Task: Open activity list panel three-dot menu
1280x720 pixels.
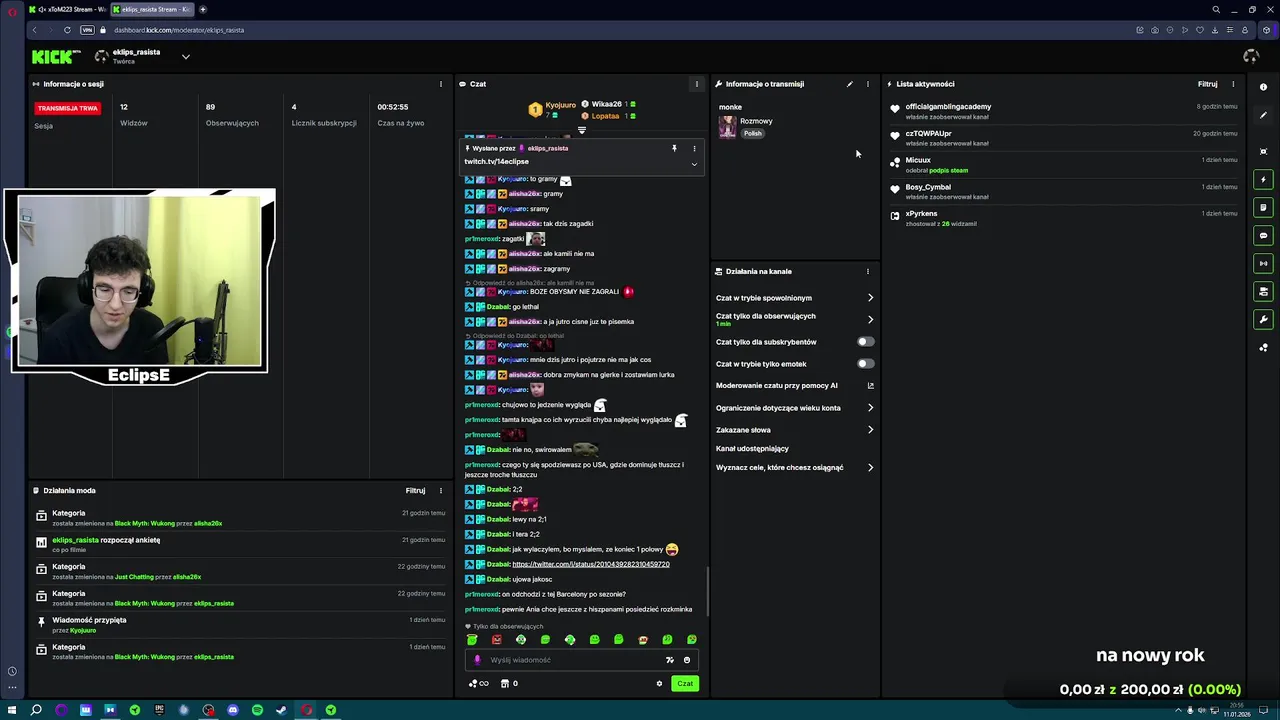Action: 1233,84
